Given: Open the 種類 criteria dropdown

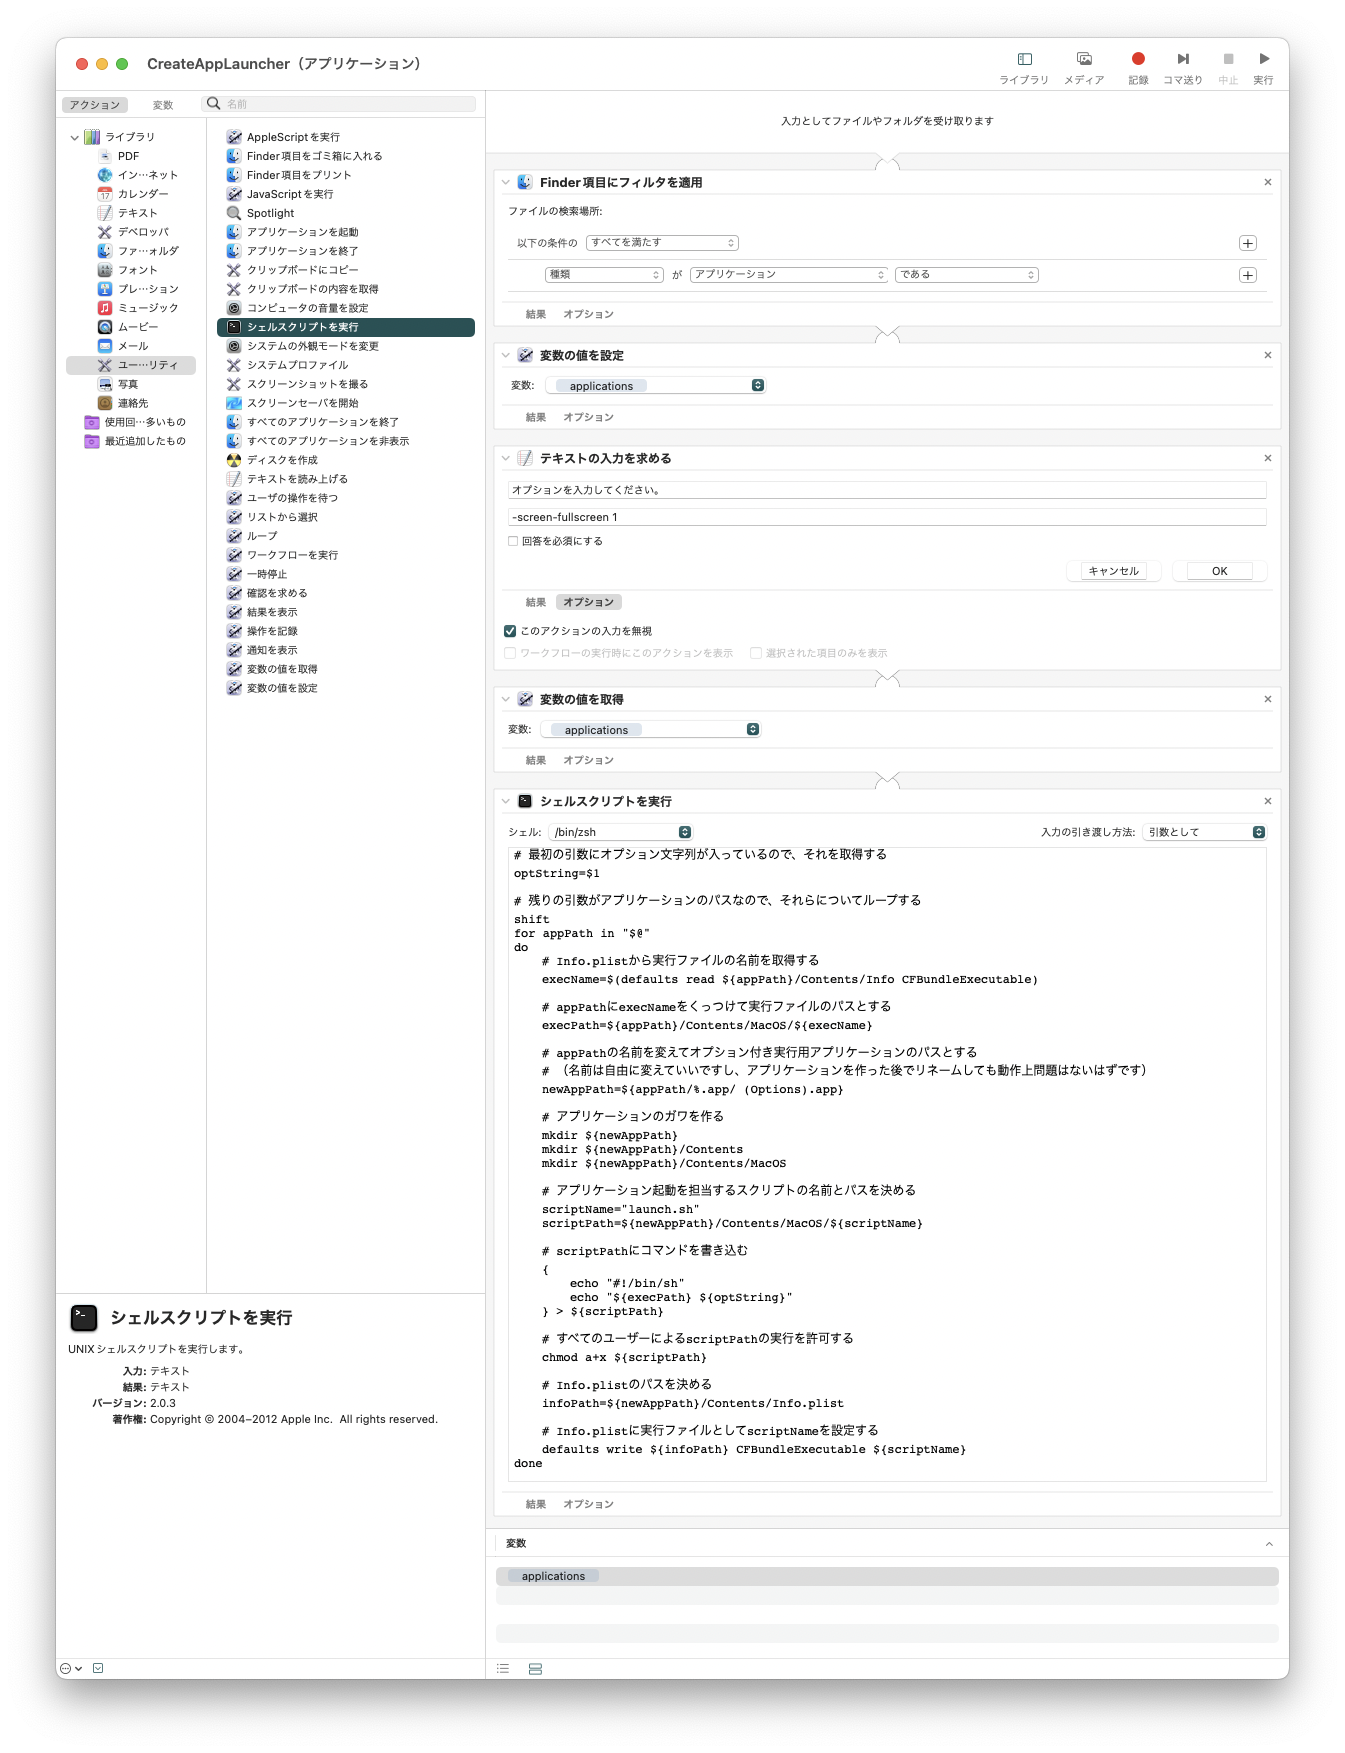Looking at the screenshot, I should click(604, 275).
